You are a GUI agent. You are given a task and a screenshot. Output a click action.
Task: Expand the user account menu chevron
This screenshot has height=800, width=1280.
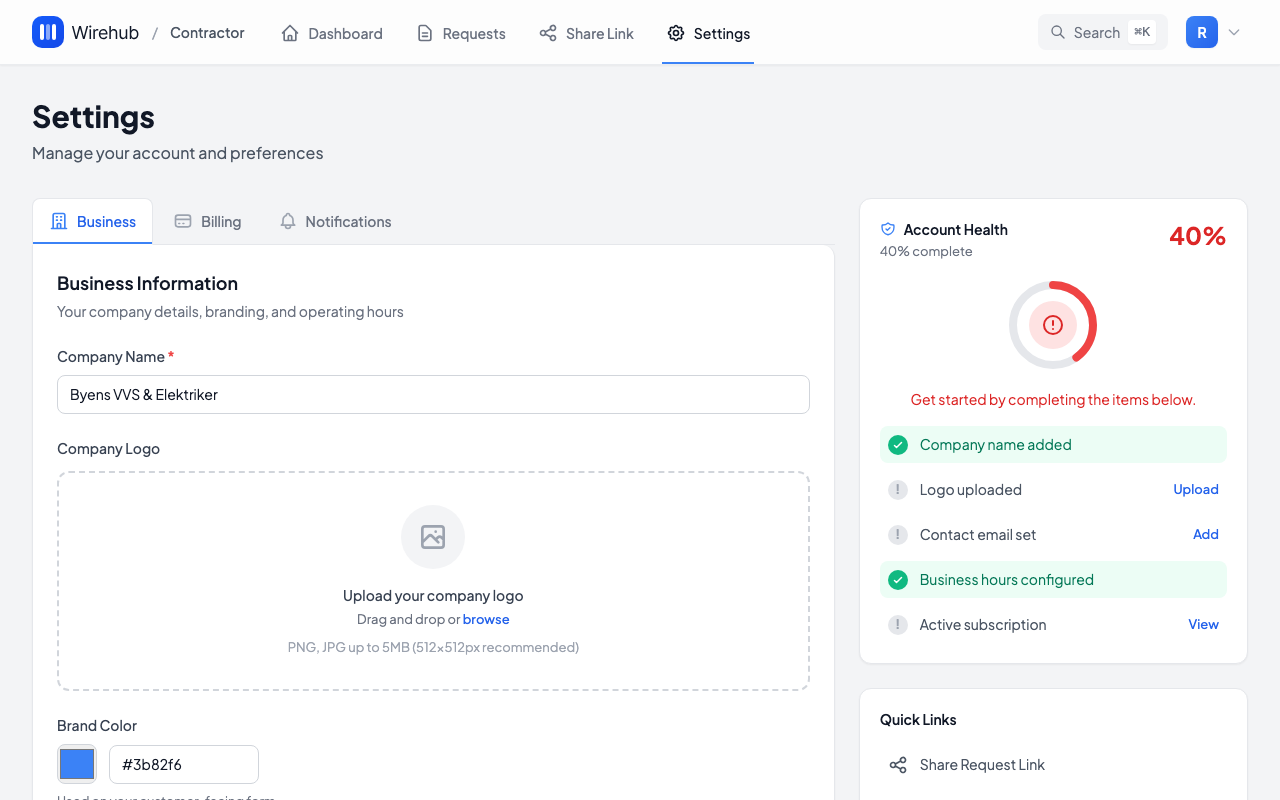point(1234,32)
